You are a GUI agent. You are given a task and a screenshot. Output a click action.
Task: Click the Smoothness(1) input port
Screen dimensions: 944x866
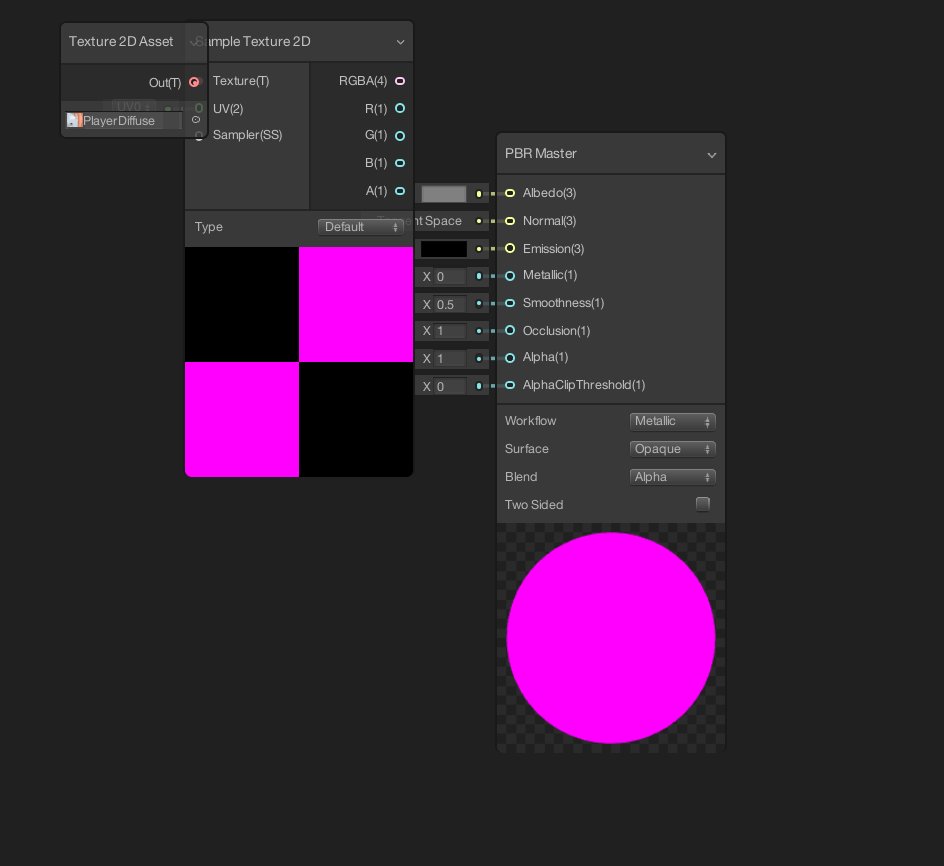pyautogui.click(x=510, y=303)
